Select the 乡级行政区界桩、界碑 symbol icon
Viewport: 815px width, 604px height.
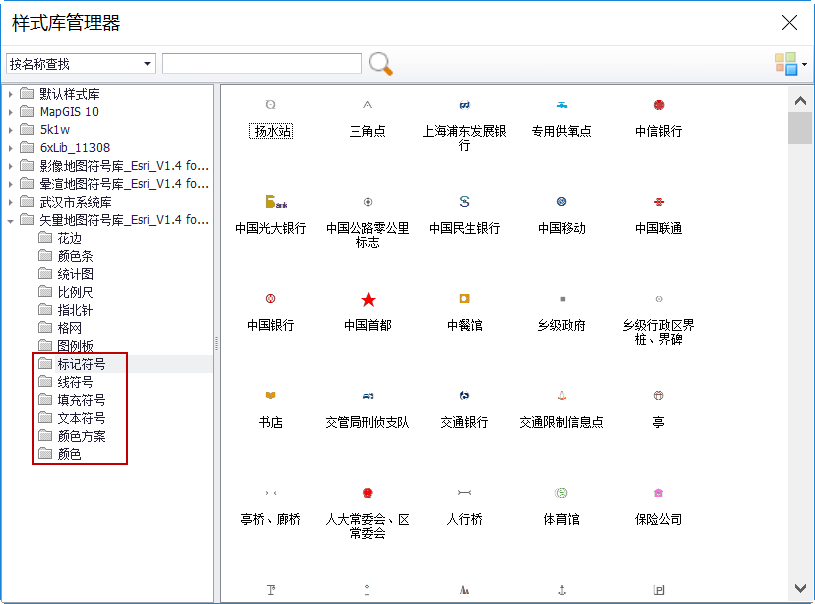coord(659,299)
